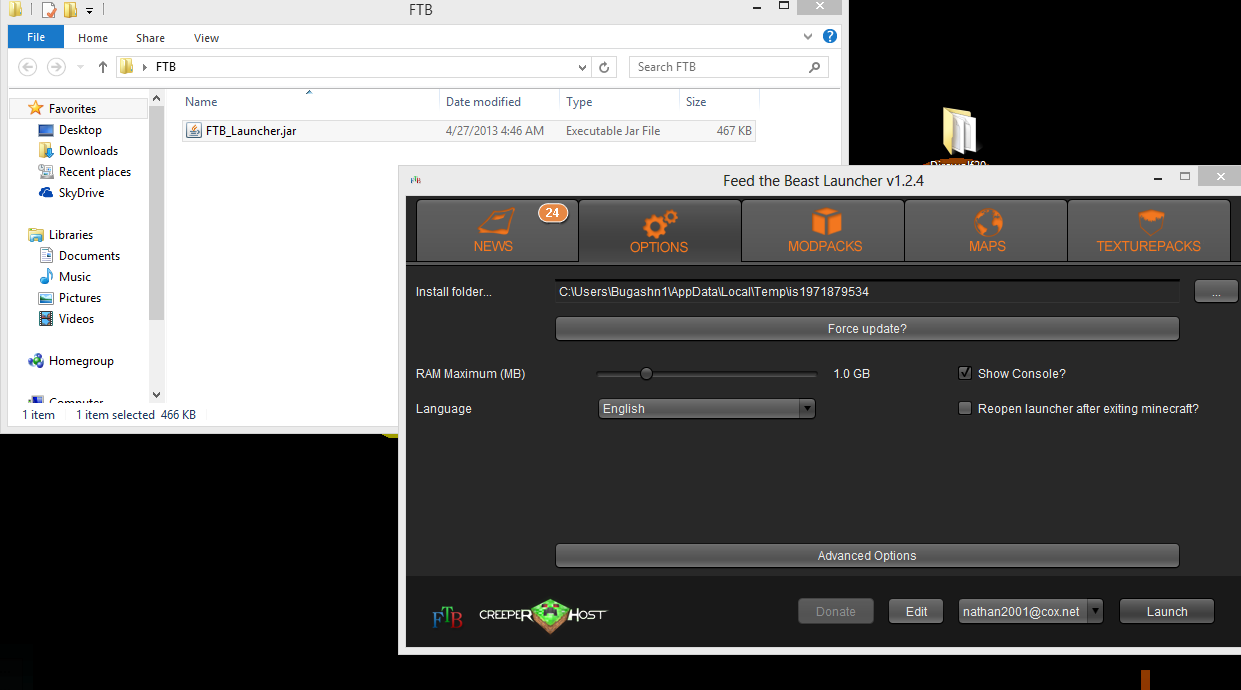Click the New folder icon in quick access toolbar
Image resolution: width=1241 pixels, height=690 pixels.
click(x=70, y=10)
